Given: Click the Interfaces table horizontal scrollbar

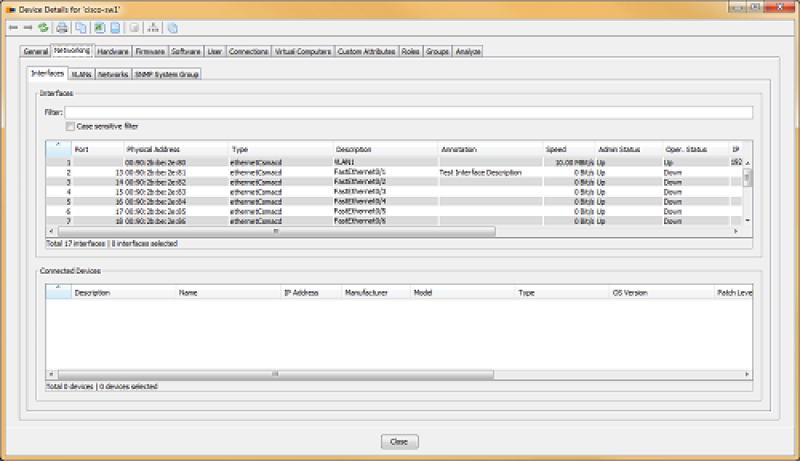Looking at the screenshot, I should tap(270, 231).
